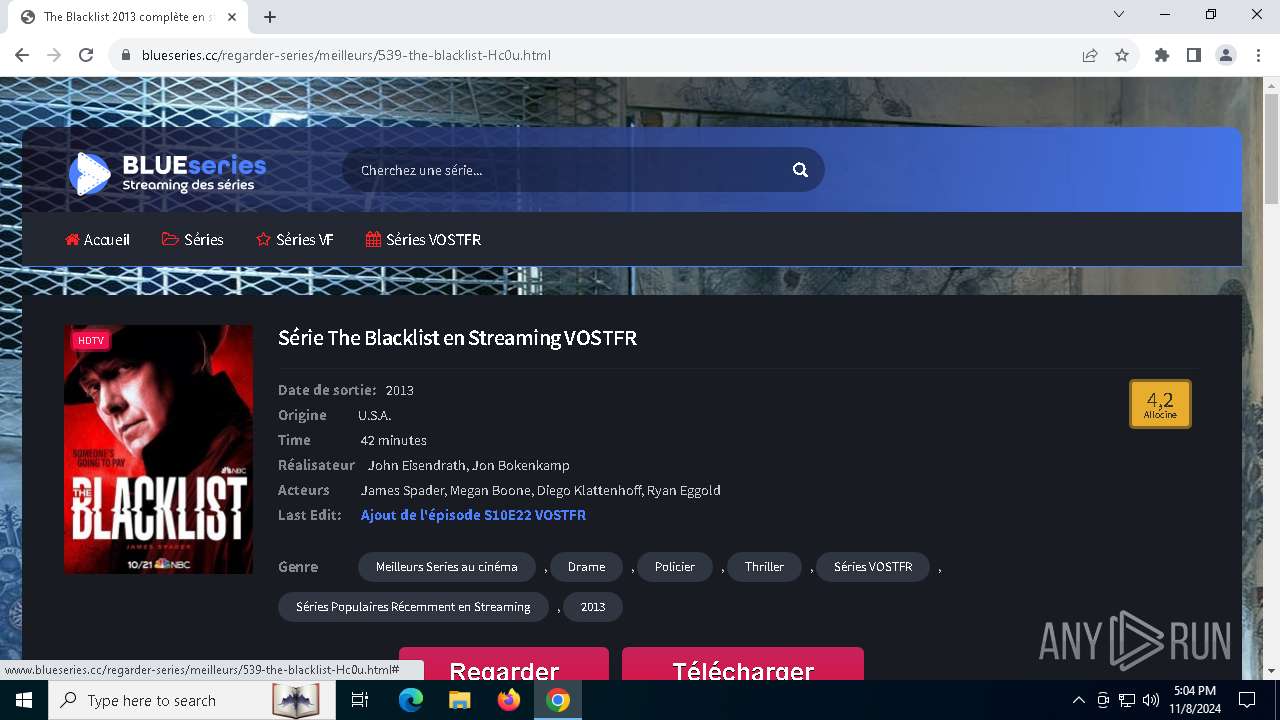This screenshot has height=720, width=1280.
Task: Open a new browser tab
Action: coord(270,17)
